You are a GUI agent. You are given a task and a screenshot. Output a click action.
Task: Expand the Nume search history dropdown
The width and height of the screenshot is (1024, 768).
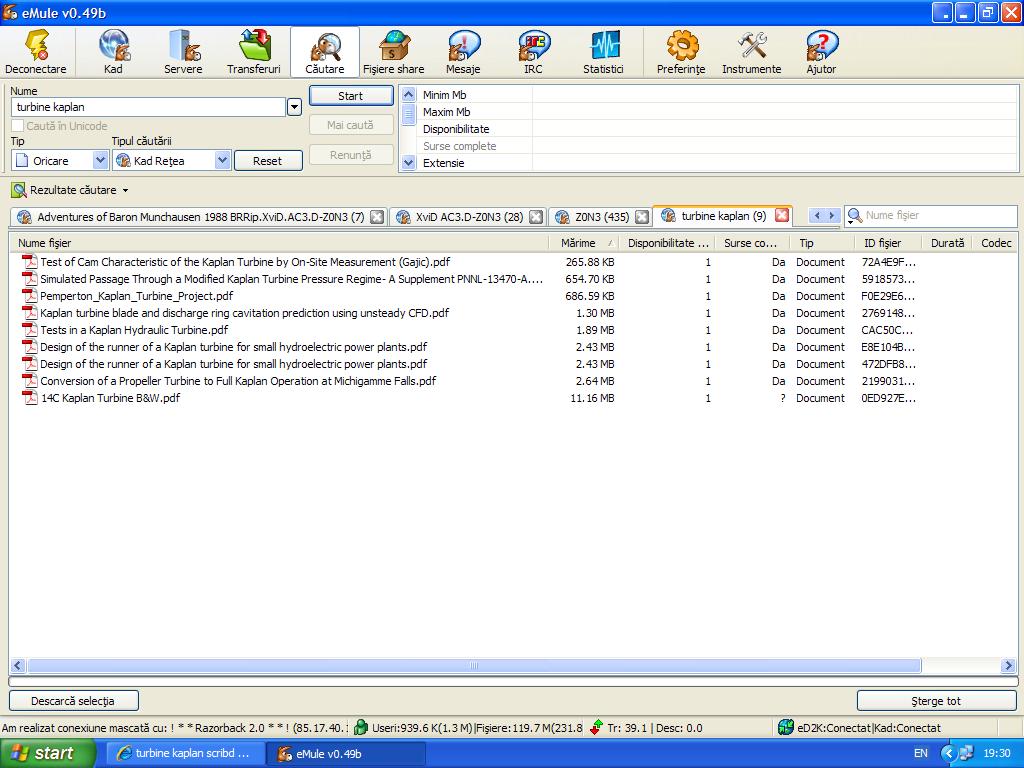294,107
